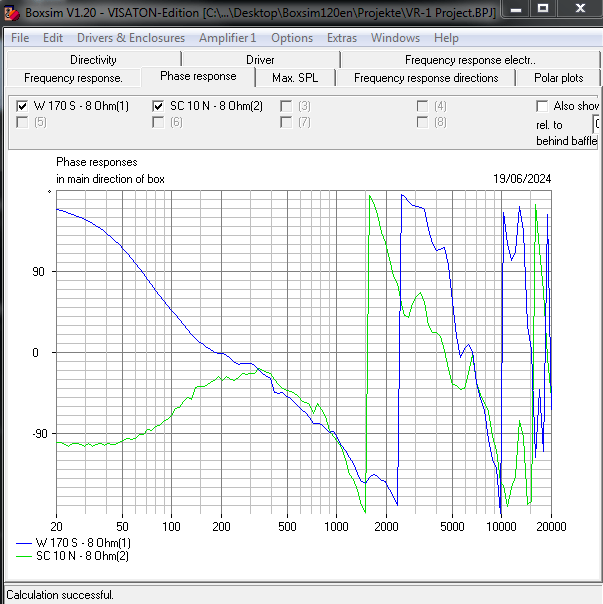Close the Boxsim window
603x604 pixels.
tap(580, 9)
